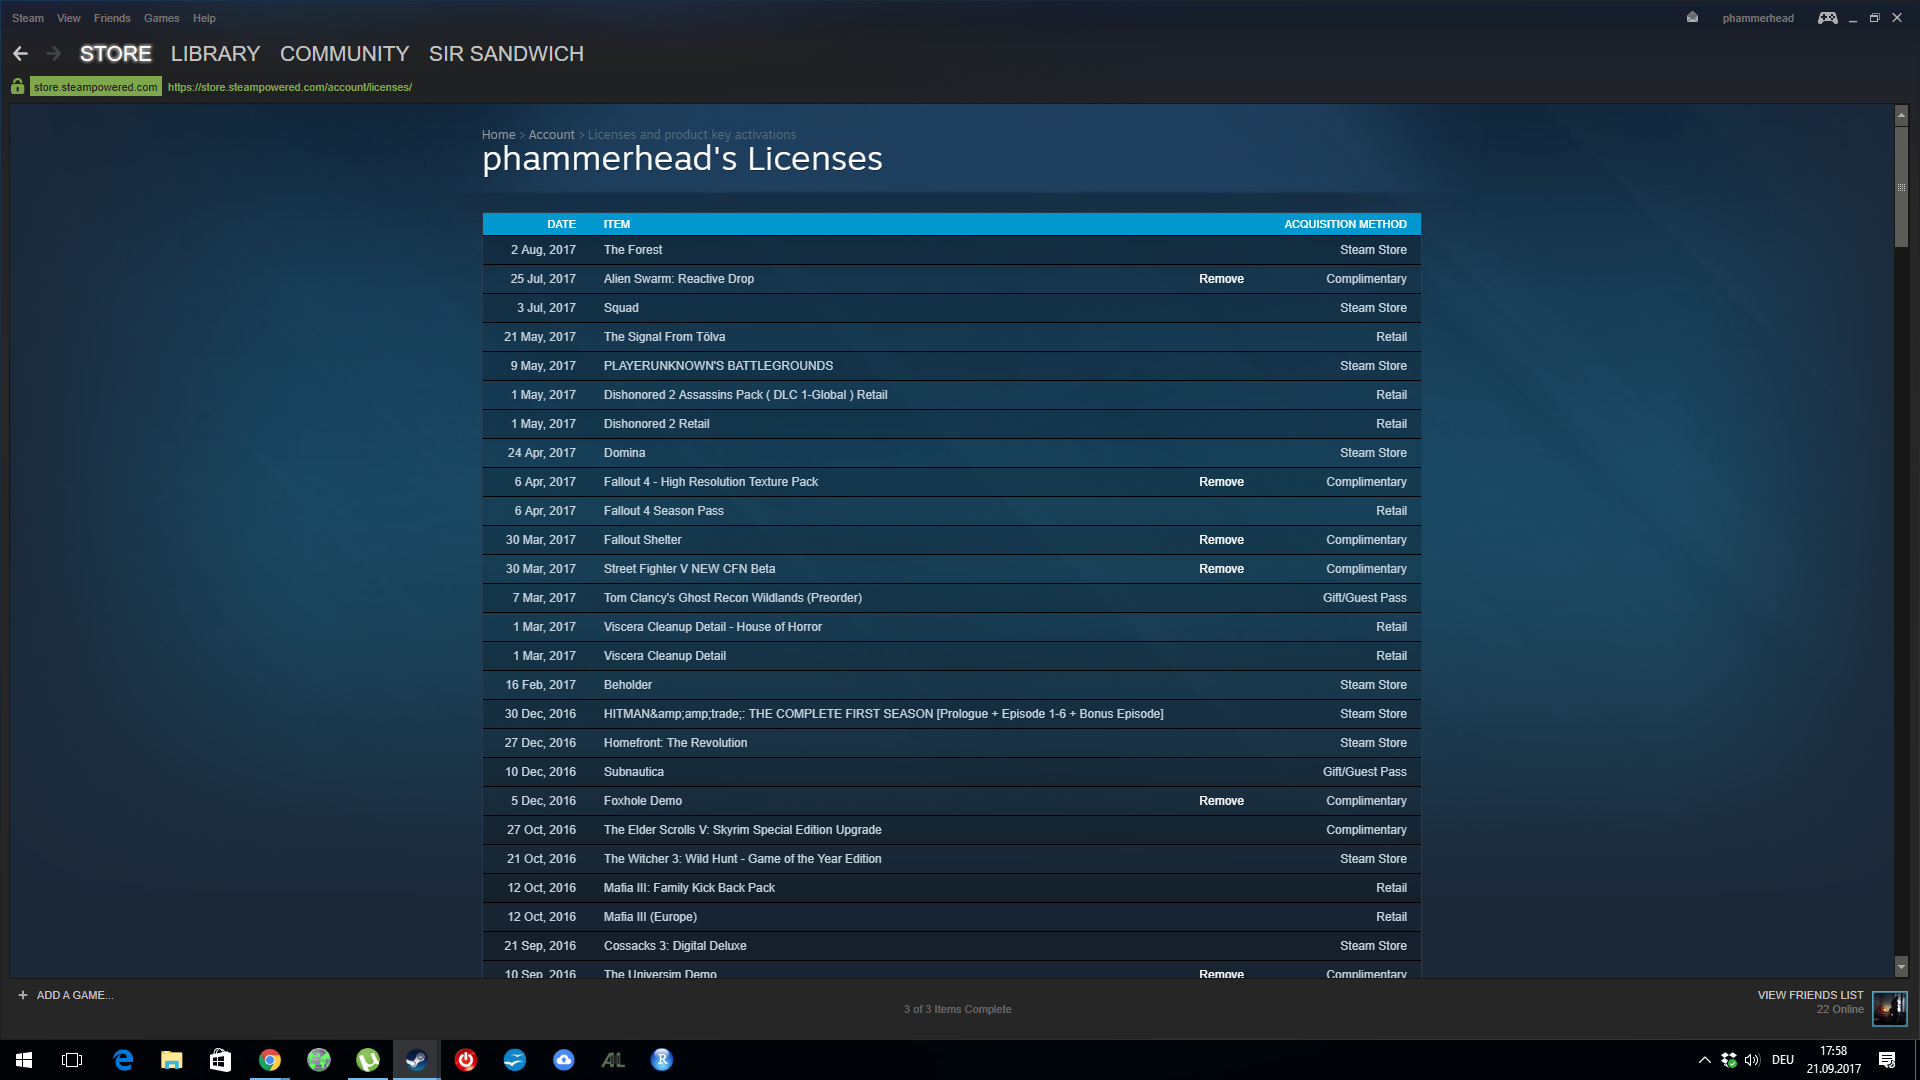Screen dimensions: 1920x1080
Task: Open the Friends menu
Action: pos(112,18)
